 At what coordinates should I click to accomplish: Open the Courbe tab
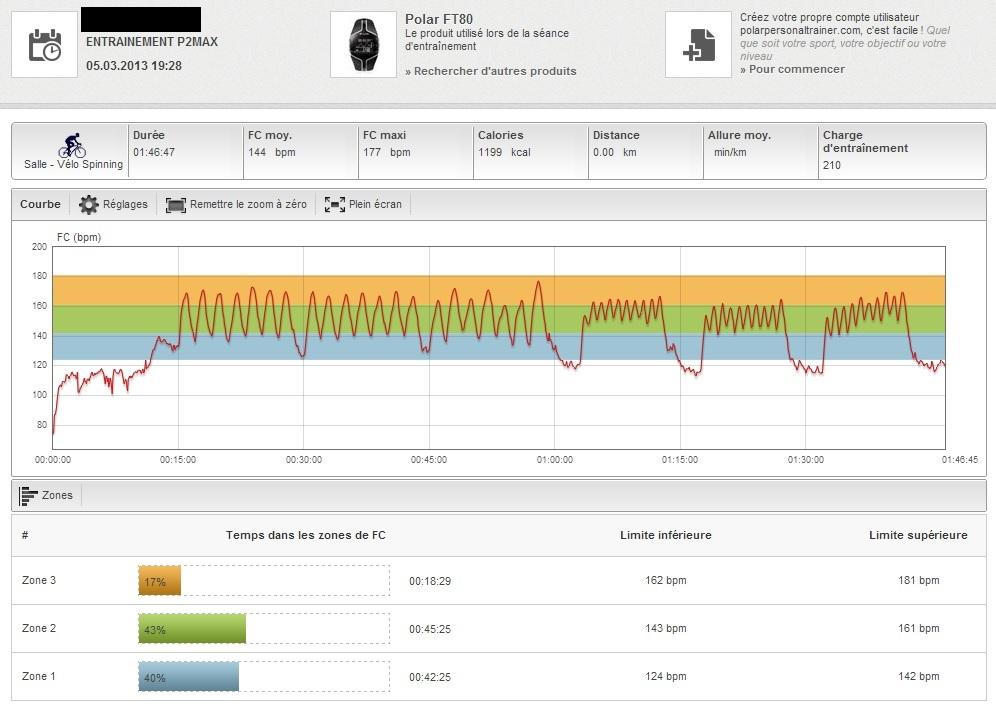coord(40,204)
